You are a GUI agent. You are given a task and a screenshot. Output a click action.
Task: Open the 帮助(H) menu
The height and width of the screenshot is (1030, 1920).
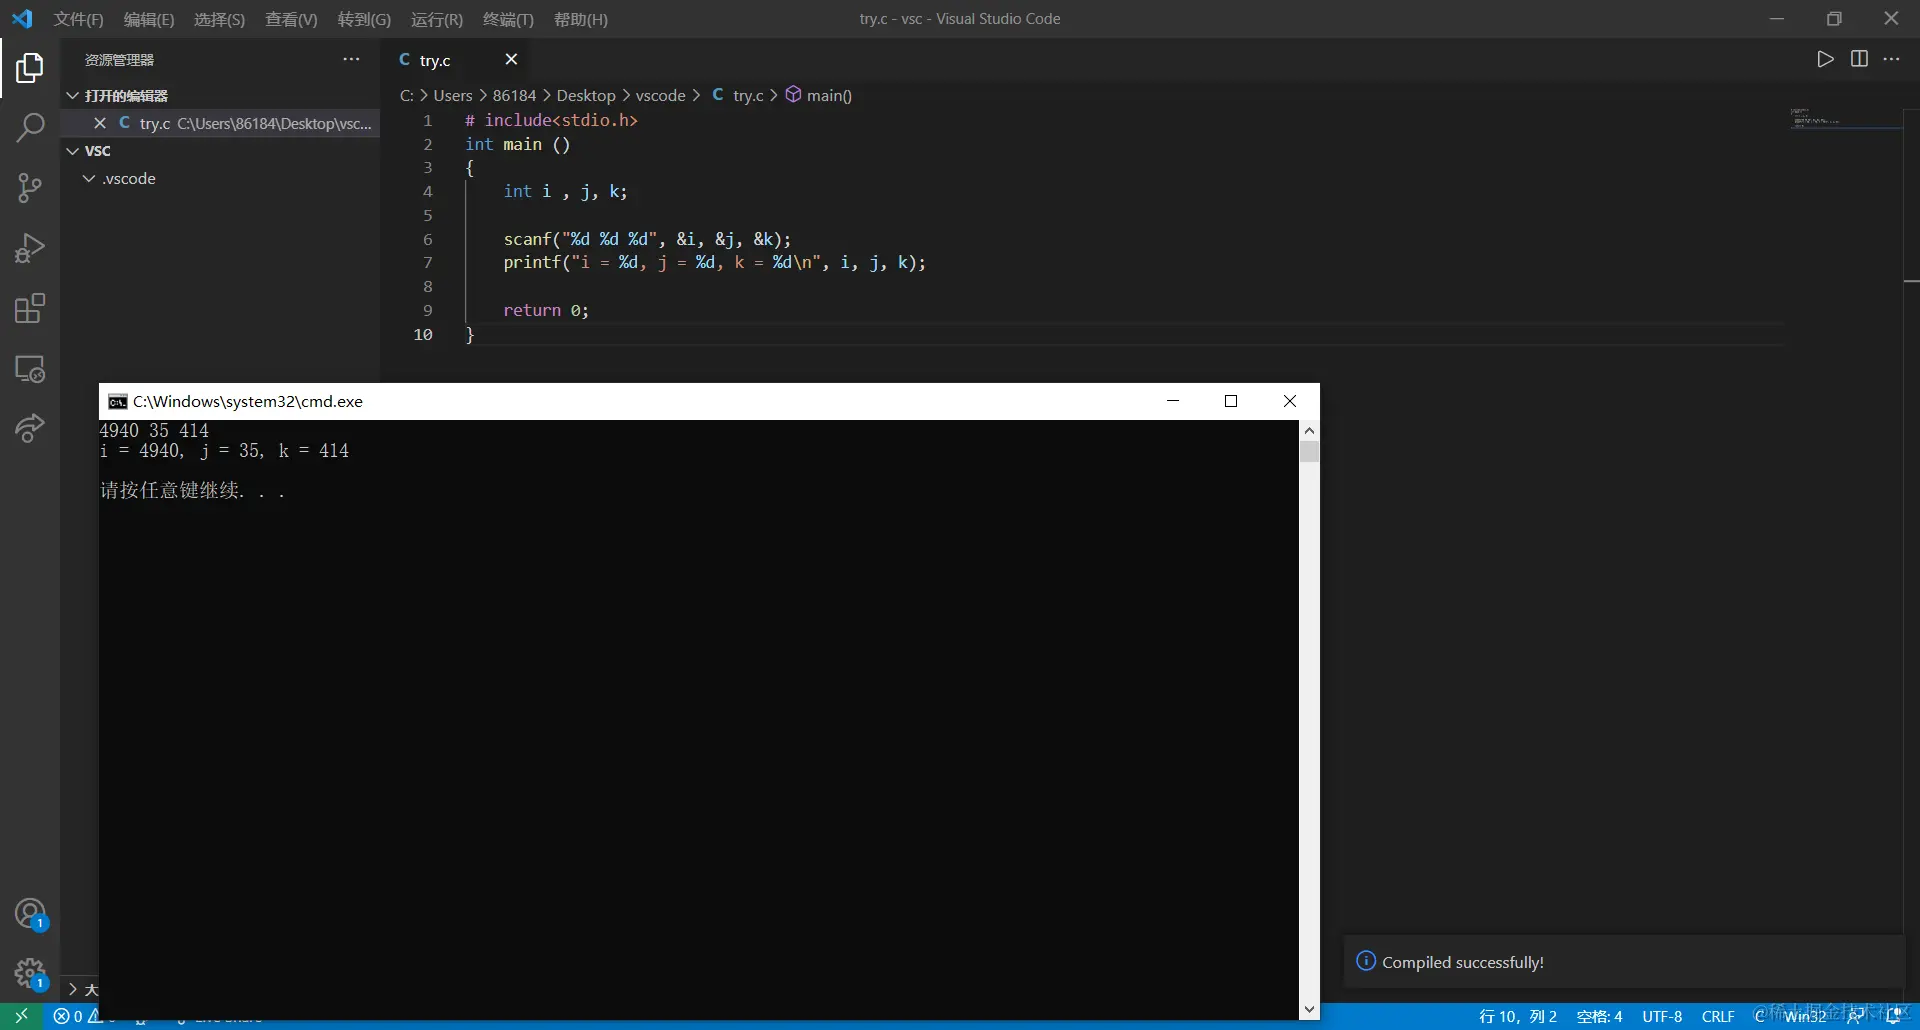pos(580,19)
